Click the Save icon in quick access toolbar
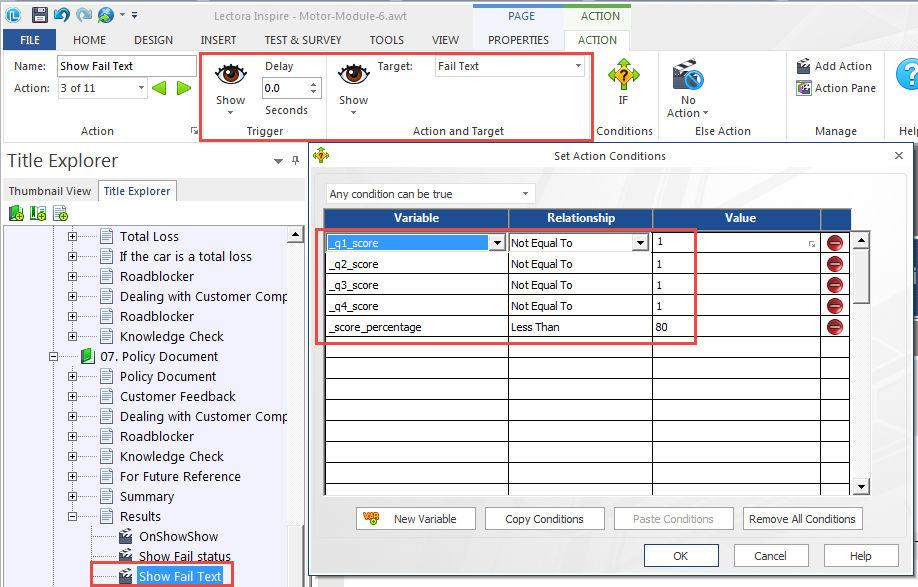This screenshot has height=587, width=918. [39, 15]
